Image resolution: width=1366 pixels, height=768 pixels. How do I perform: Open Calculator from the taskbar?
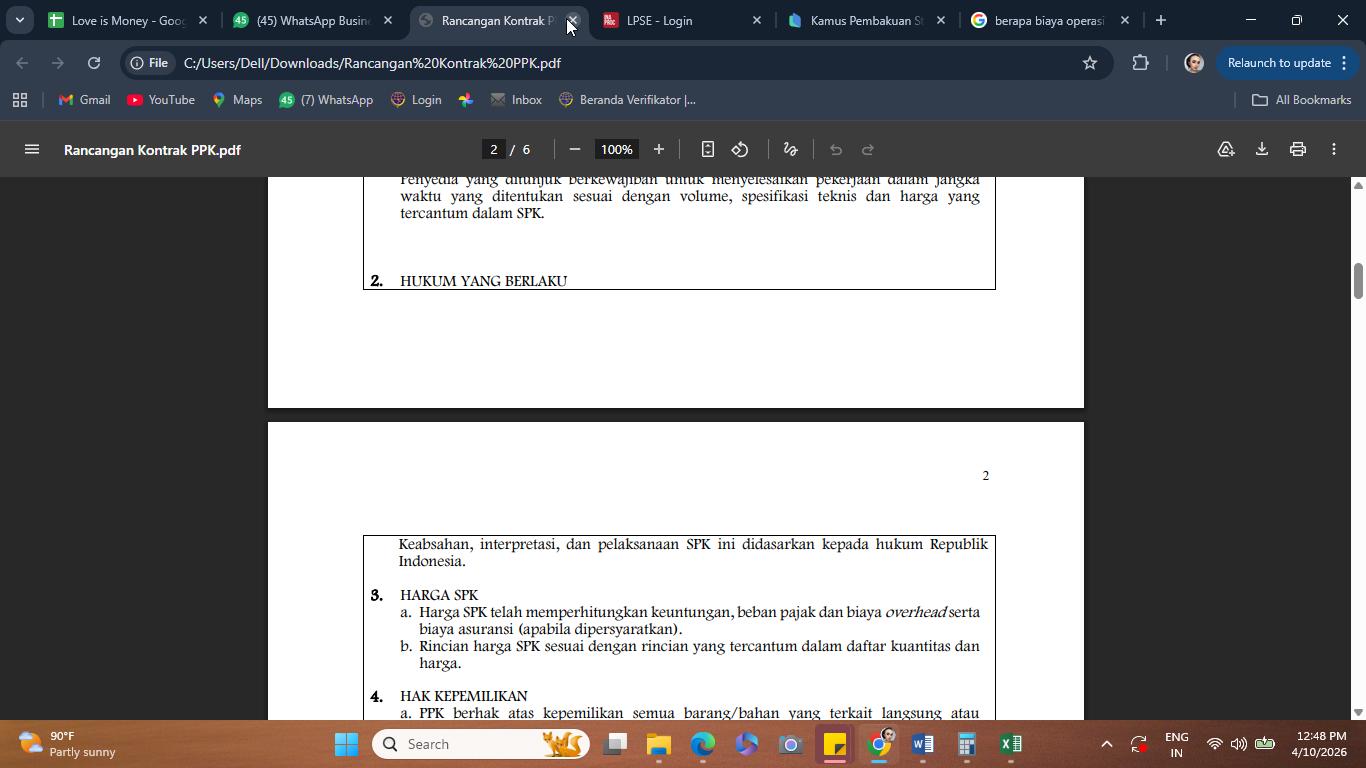[x=967, y=744]
